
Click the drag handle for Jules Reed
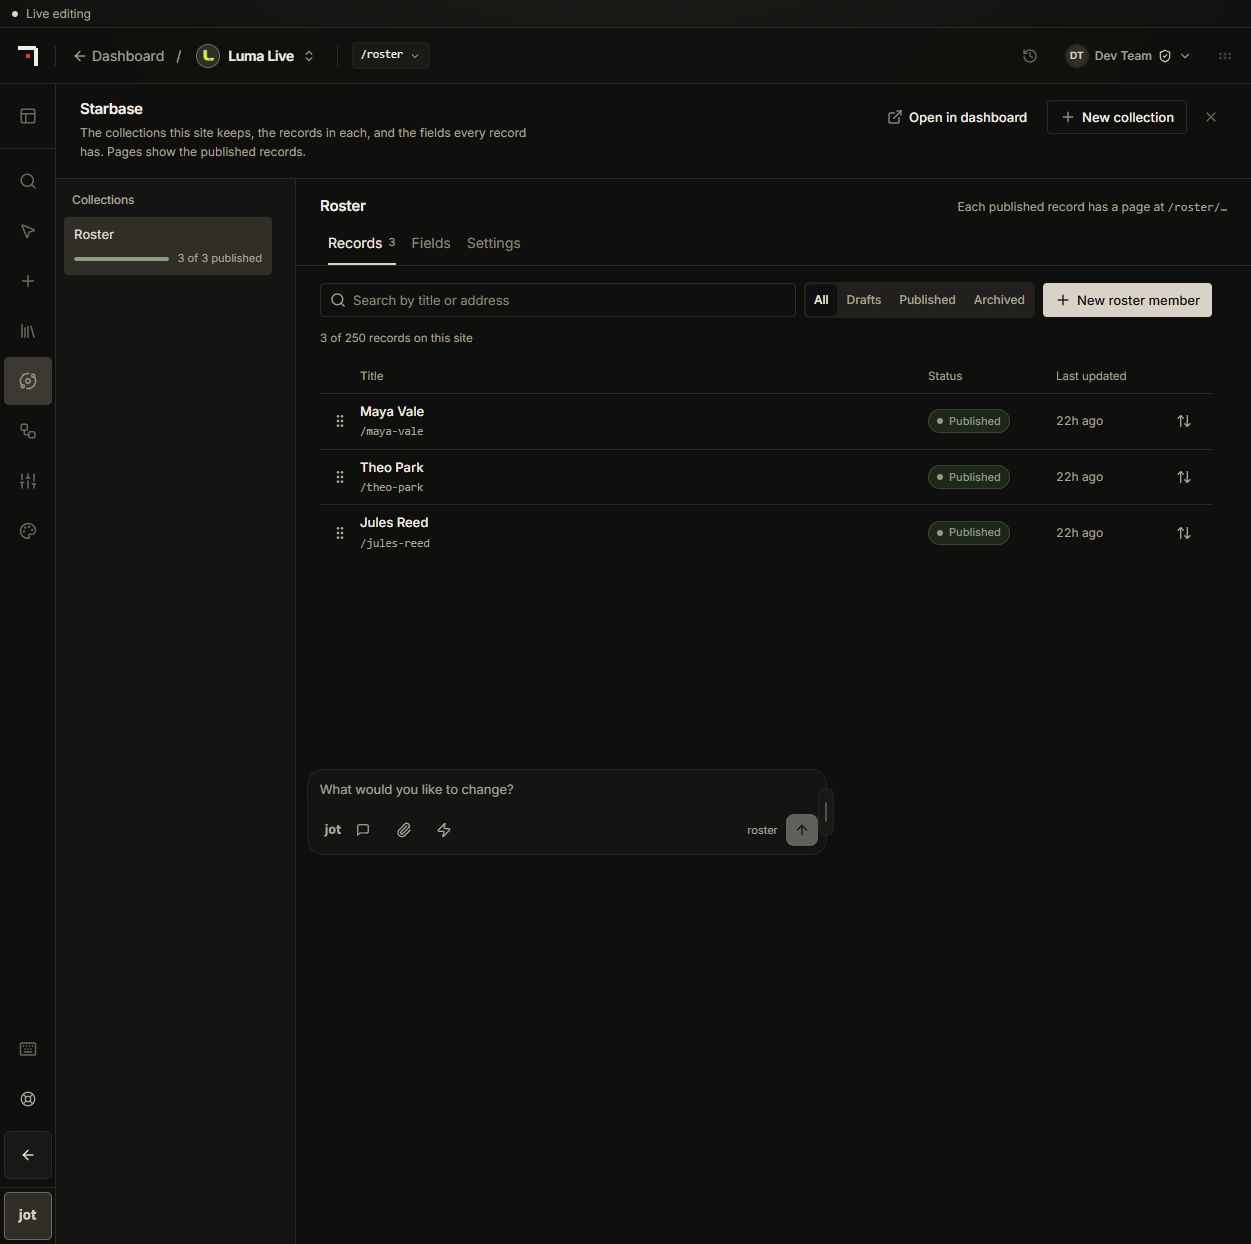[x=340, y=533]
